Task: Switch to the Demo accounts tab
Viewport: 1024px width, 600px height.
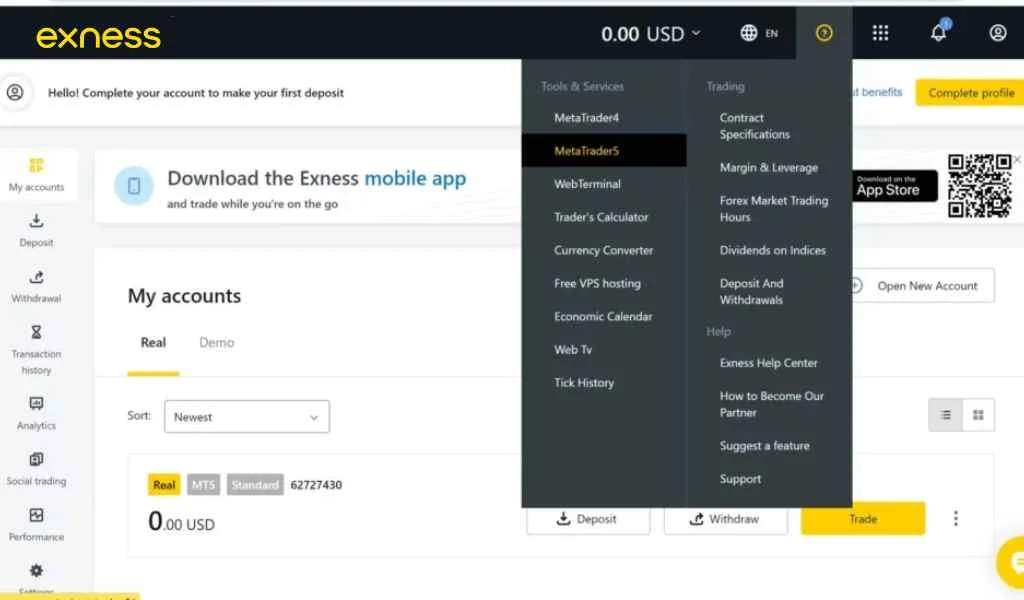Action: click(x=216, y=342)
